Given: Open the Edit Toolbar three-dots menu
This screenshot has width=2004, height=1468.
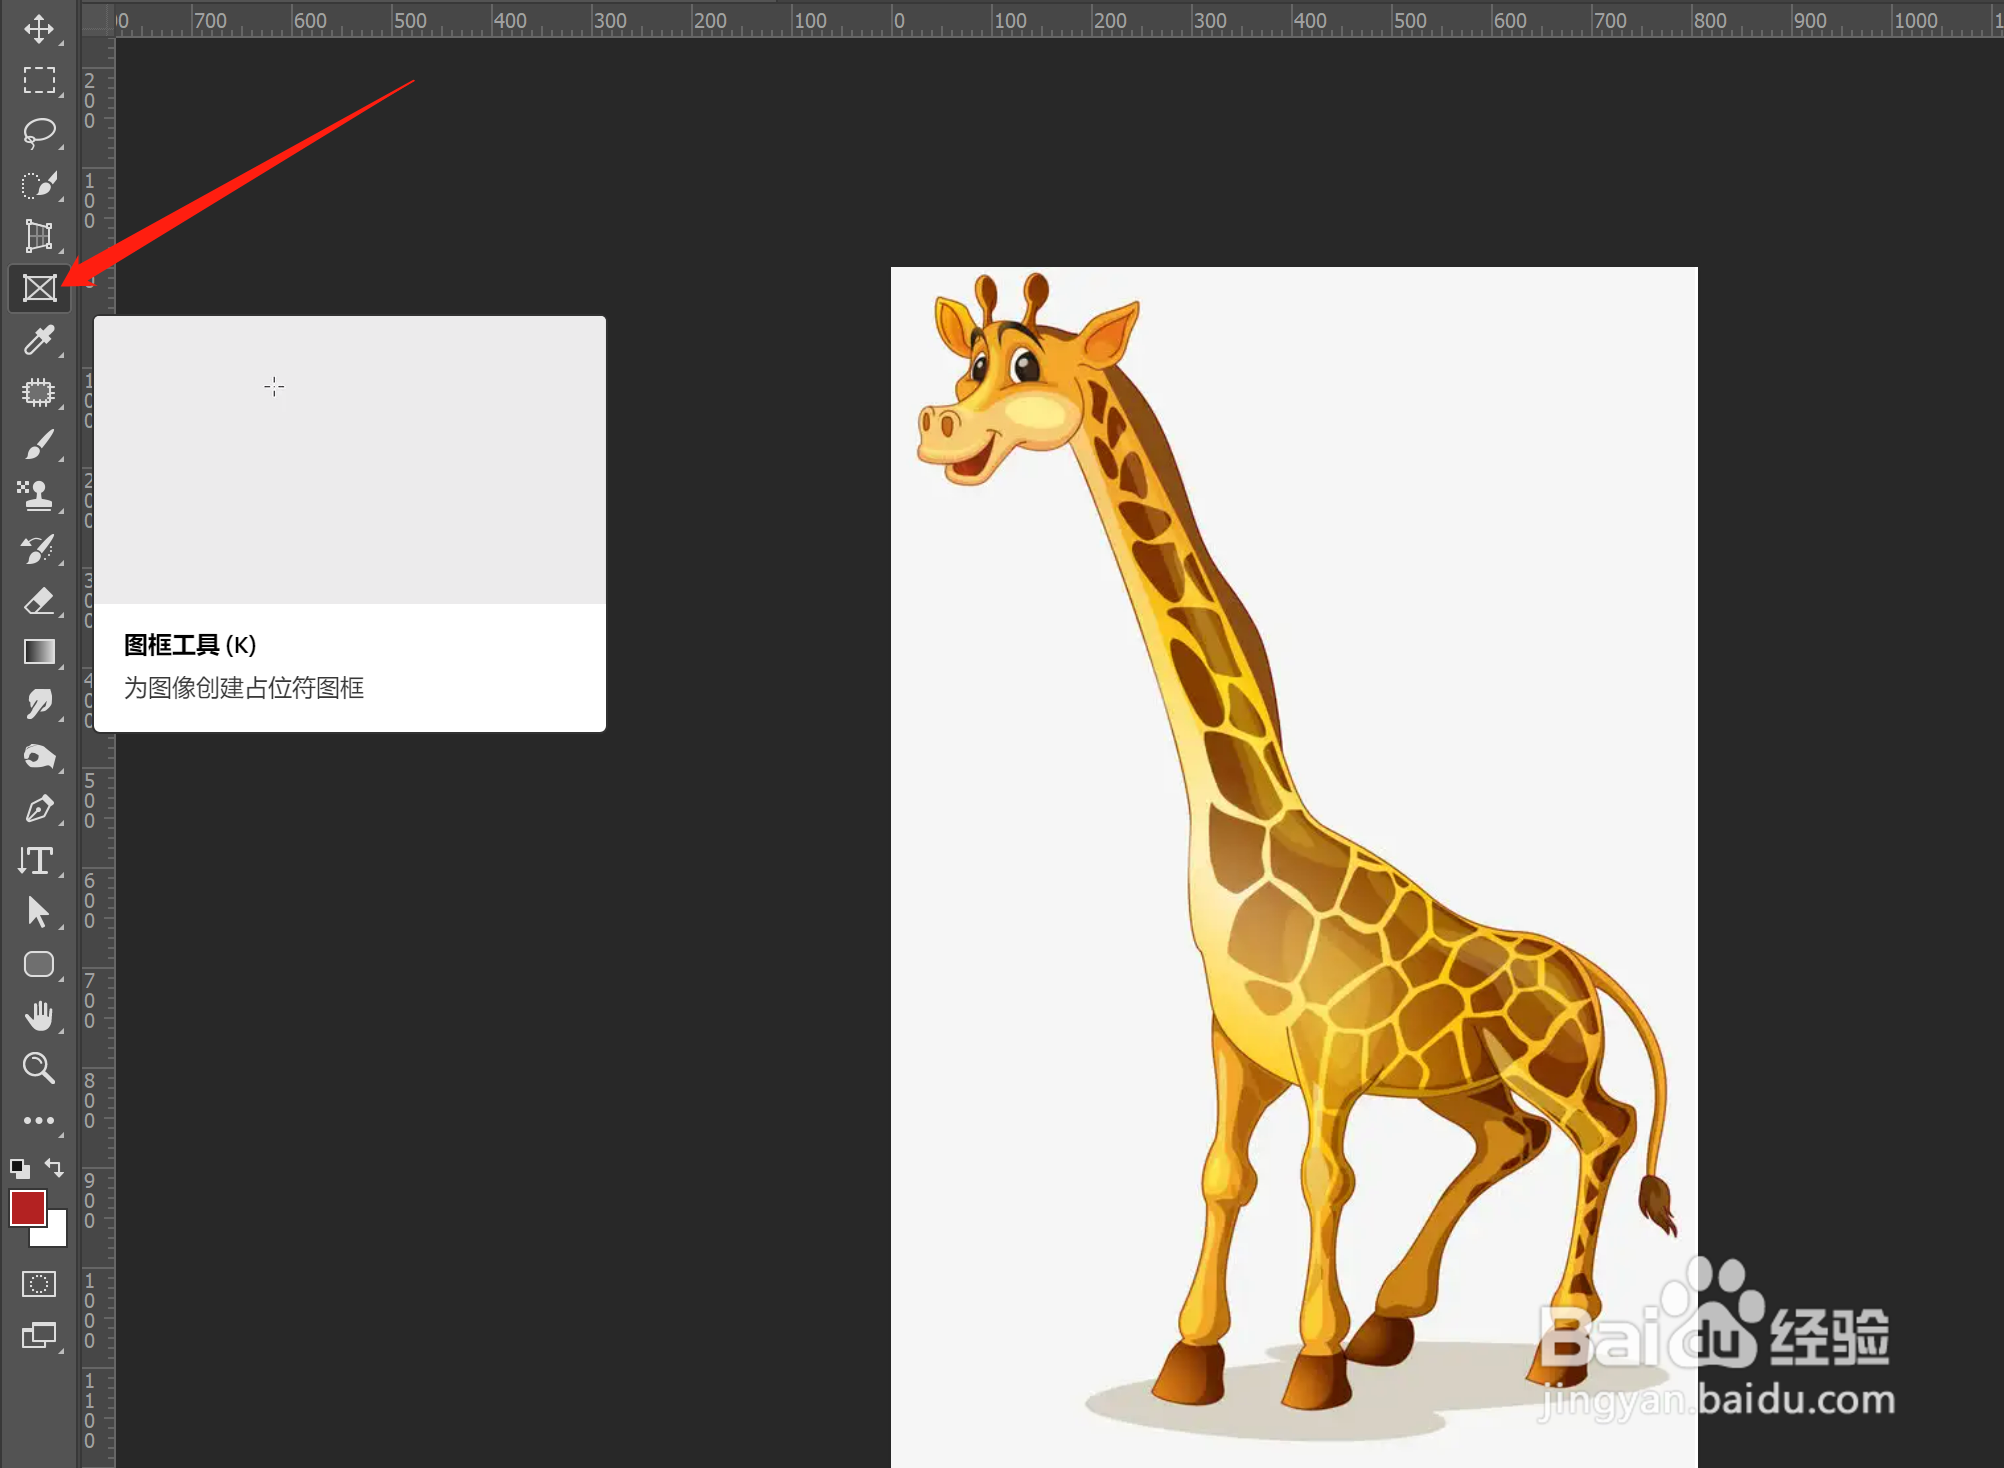Looking at the screenshot, I should point(39,1121).
